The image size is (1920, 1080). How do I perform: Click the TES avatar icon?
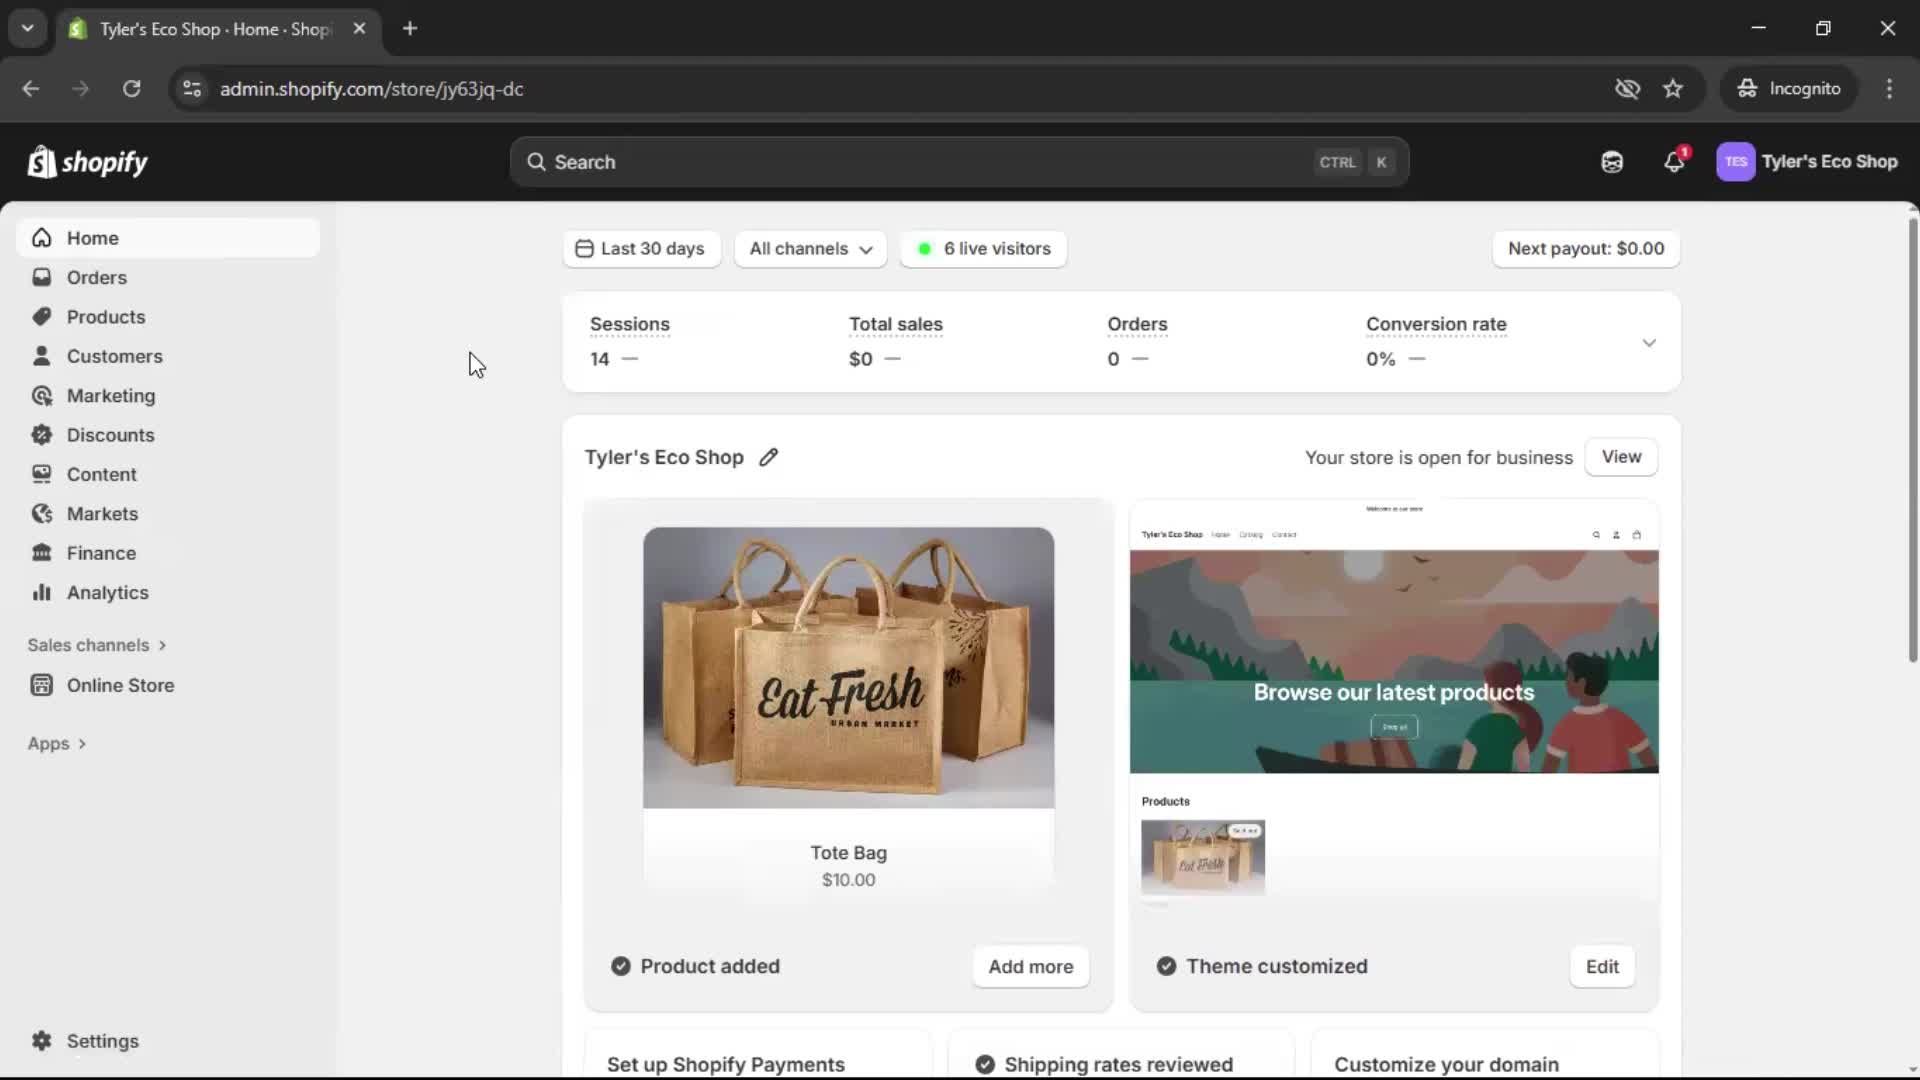[1735, 162]
